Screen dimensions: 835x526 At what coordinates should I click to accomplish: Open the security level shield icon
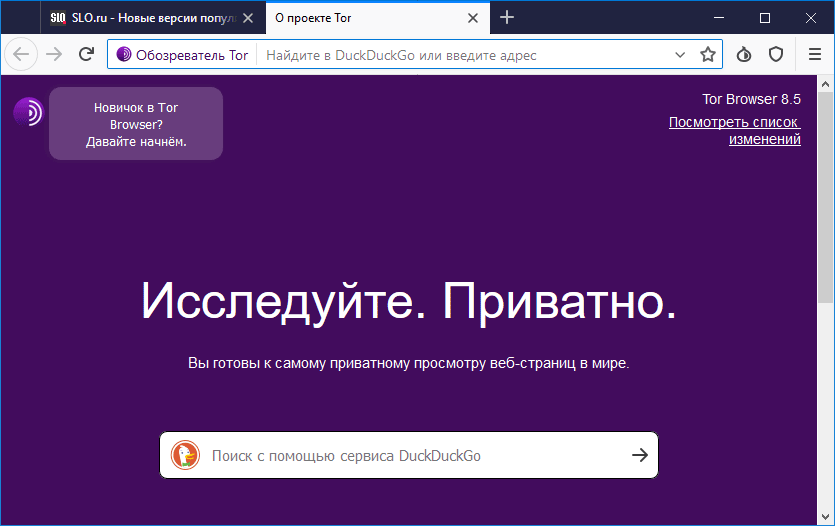[x=776, y=54]
